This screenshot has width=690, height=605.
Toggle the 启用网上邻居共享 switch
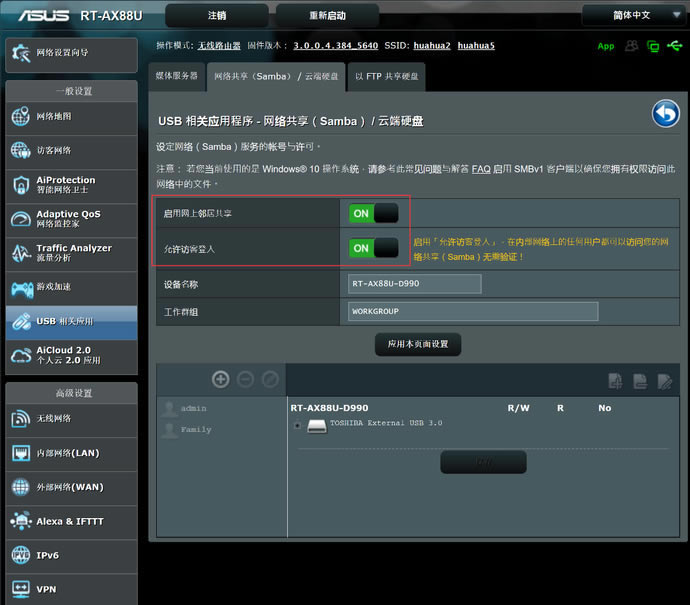point(373,213)
